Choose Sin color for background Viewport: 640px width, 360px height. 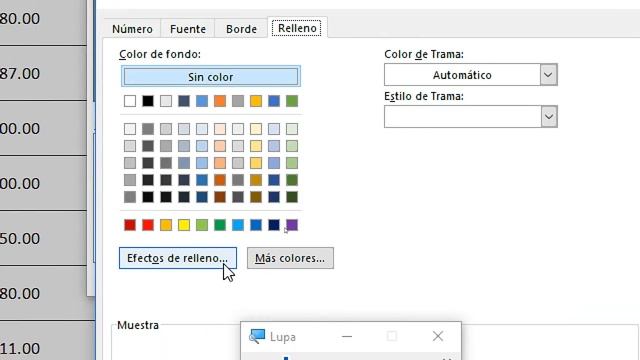click(x=211, y=76)
